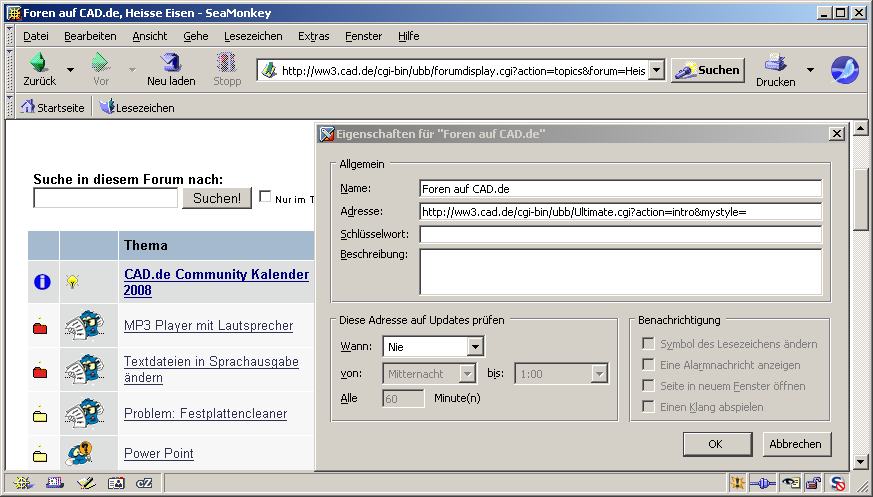Open Textdateien in Sprachausgabe ändern thread
Viewport: 873px width, 497px height.
[x=212, y=370]
